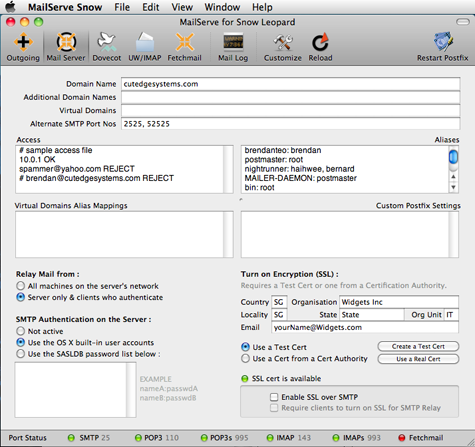
Task: Open the Customize tools icon
Action: click(283, 47)
